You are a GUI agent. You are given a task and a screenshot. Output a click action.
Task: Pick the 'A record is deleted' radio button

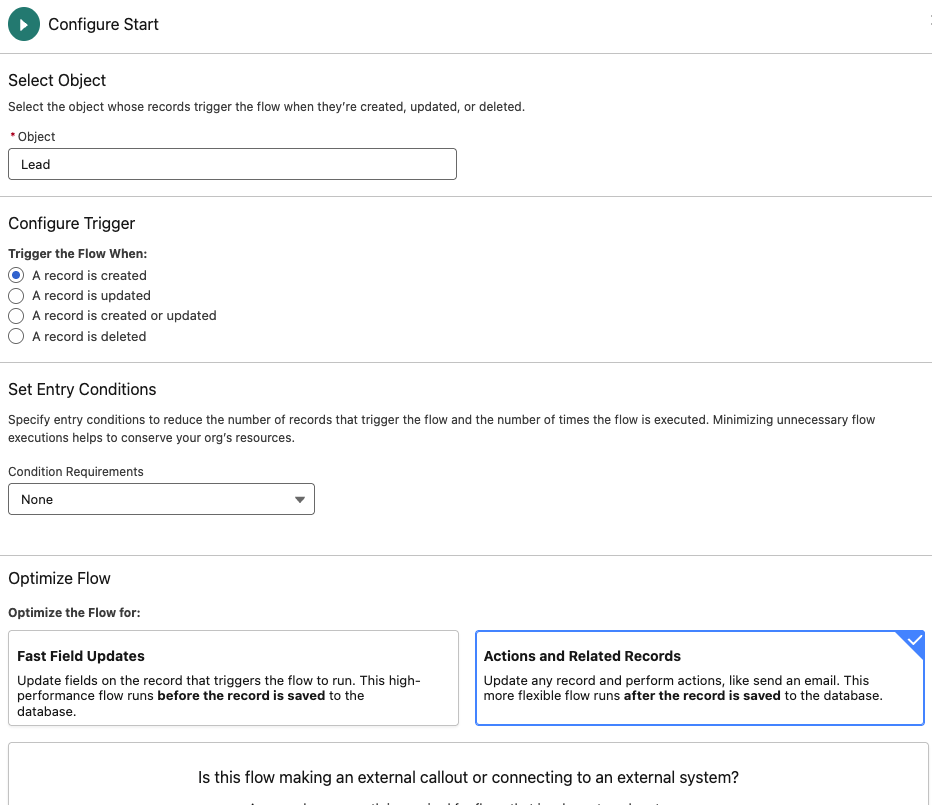click(16, 337)
